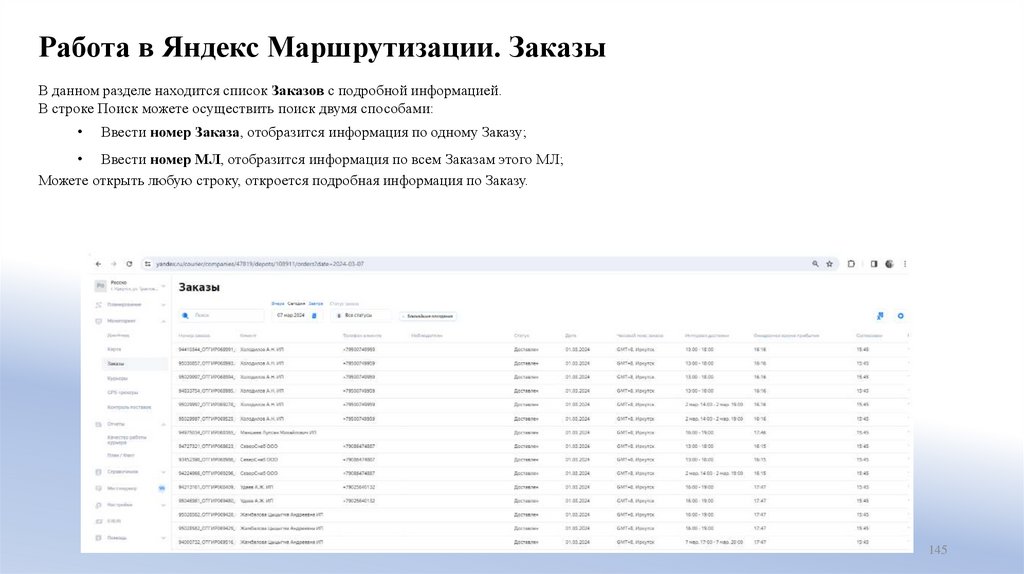
Task: Click the magnifier icon in Поиск field
Action: point(185,315)
